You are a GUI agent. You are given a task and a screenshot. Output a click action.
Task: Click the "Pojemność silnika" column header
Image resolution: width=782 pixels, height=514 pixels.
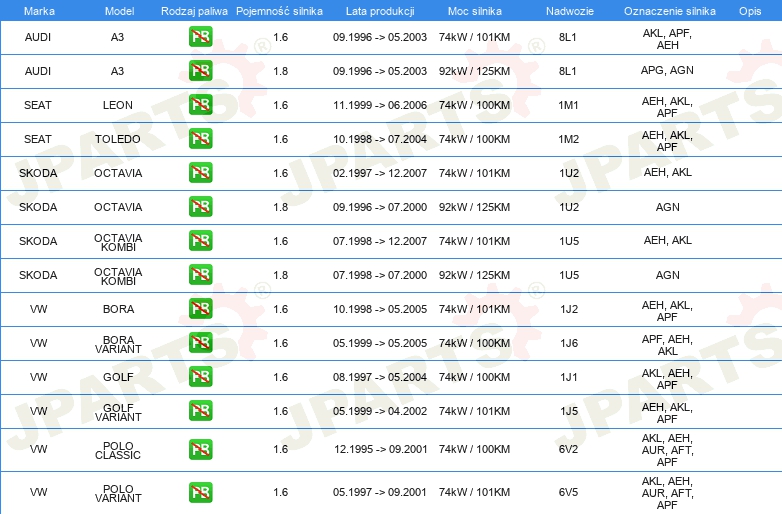[x=279, y=11]
